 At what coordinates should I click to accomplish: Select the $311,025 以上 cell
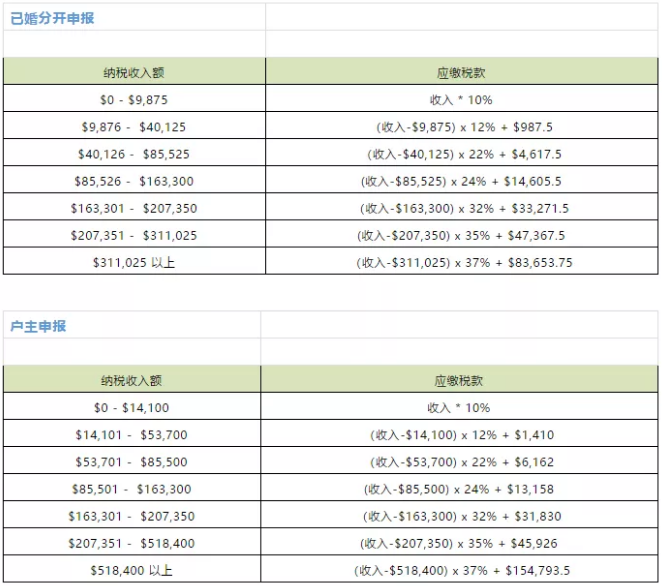pyautogui.click(x=133, y=263)
